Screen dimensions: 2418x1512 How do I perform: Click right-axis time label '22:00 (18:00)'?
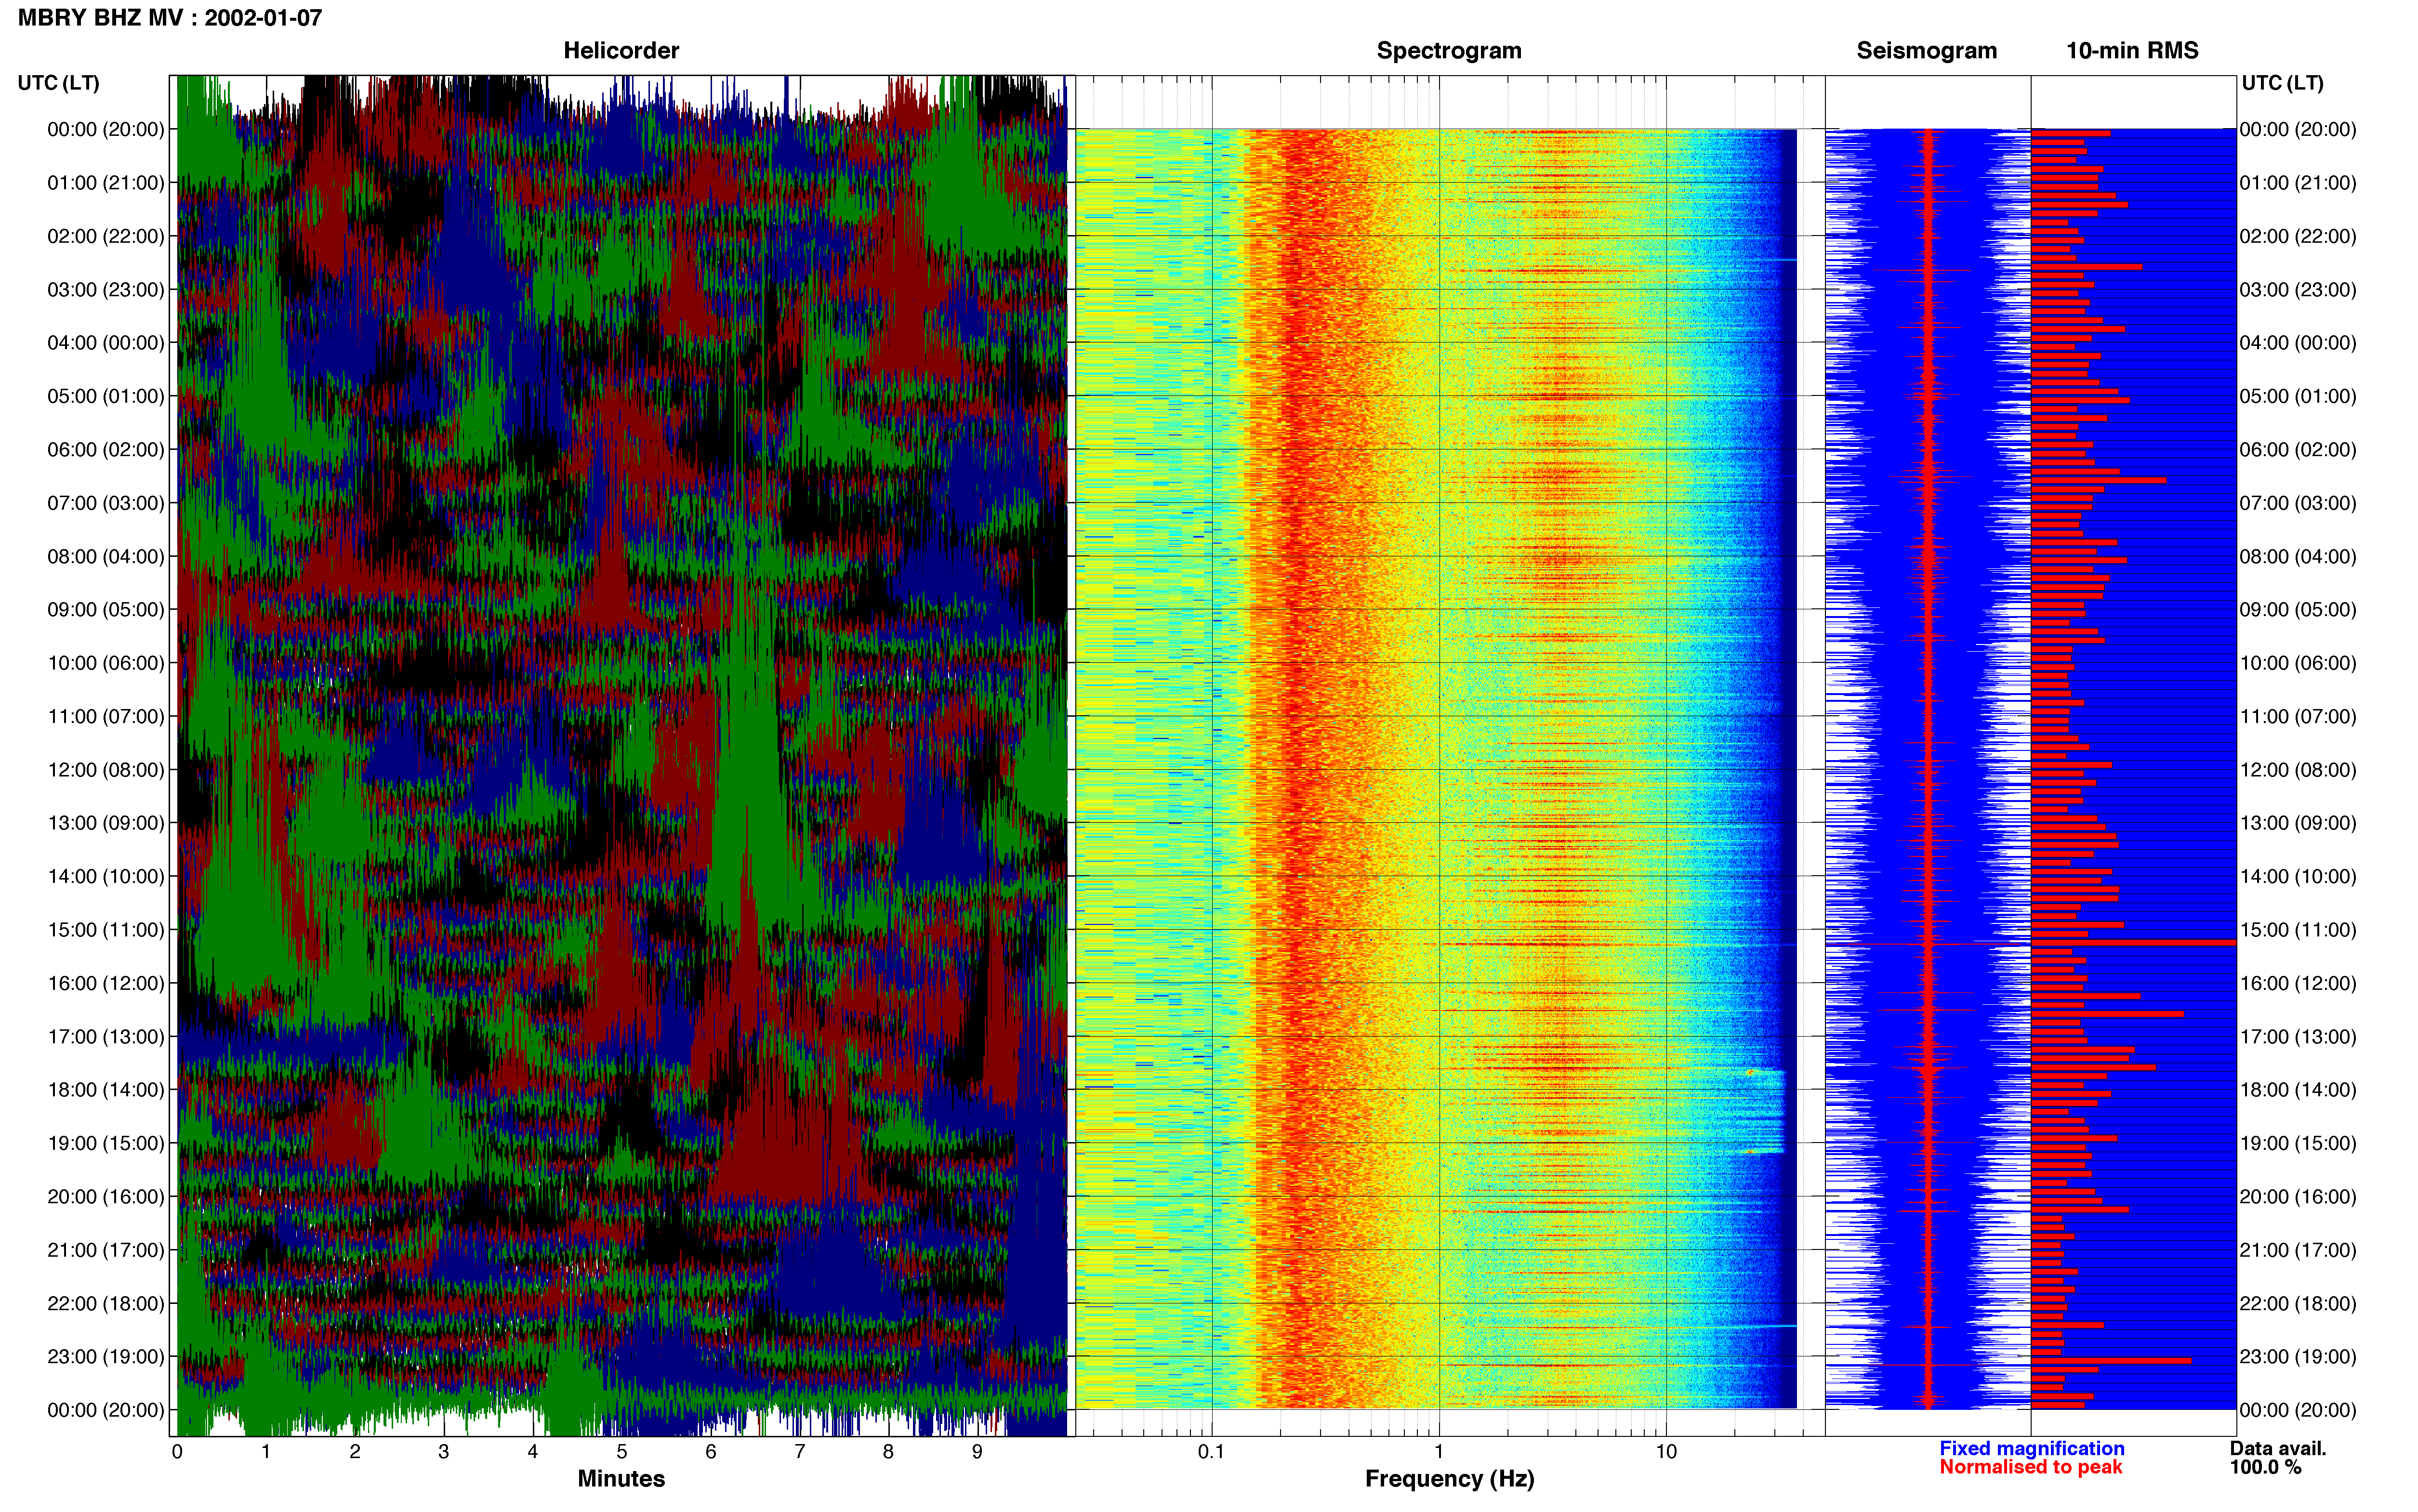pos(2298,1304)
